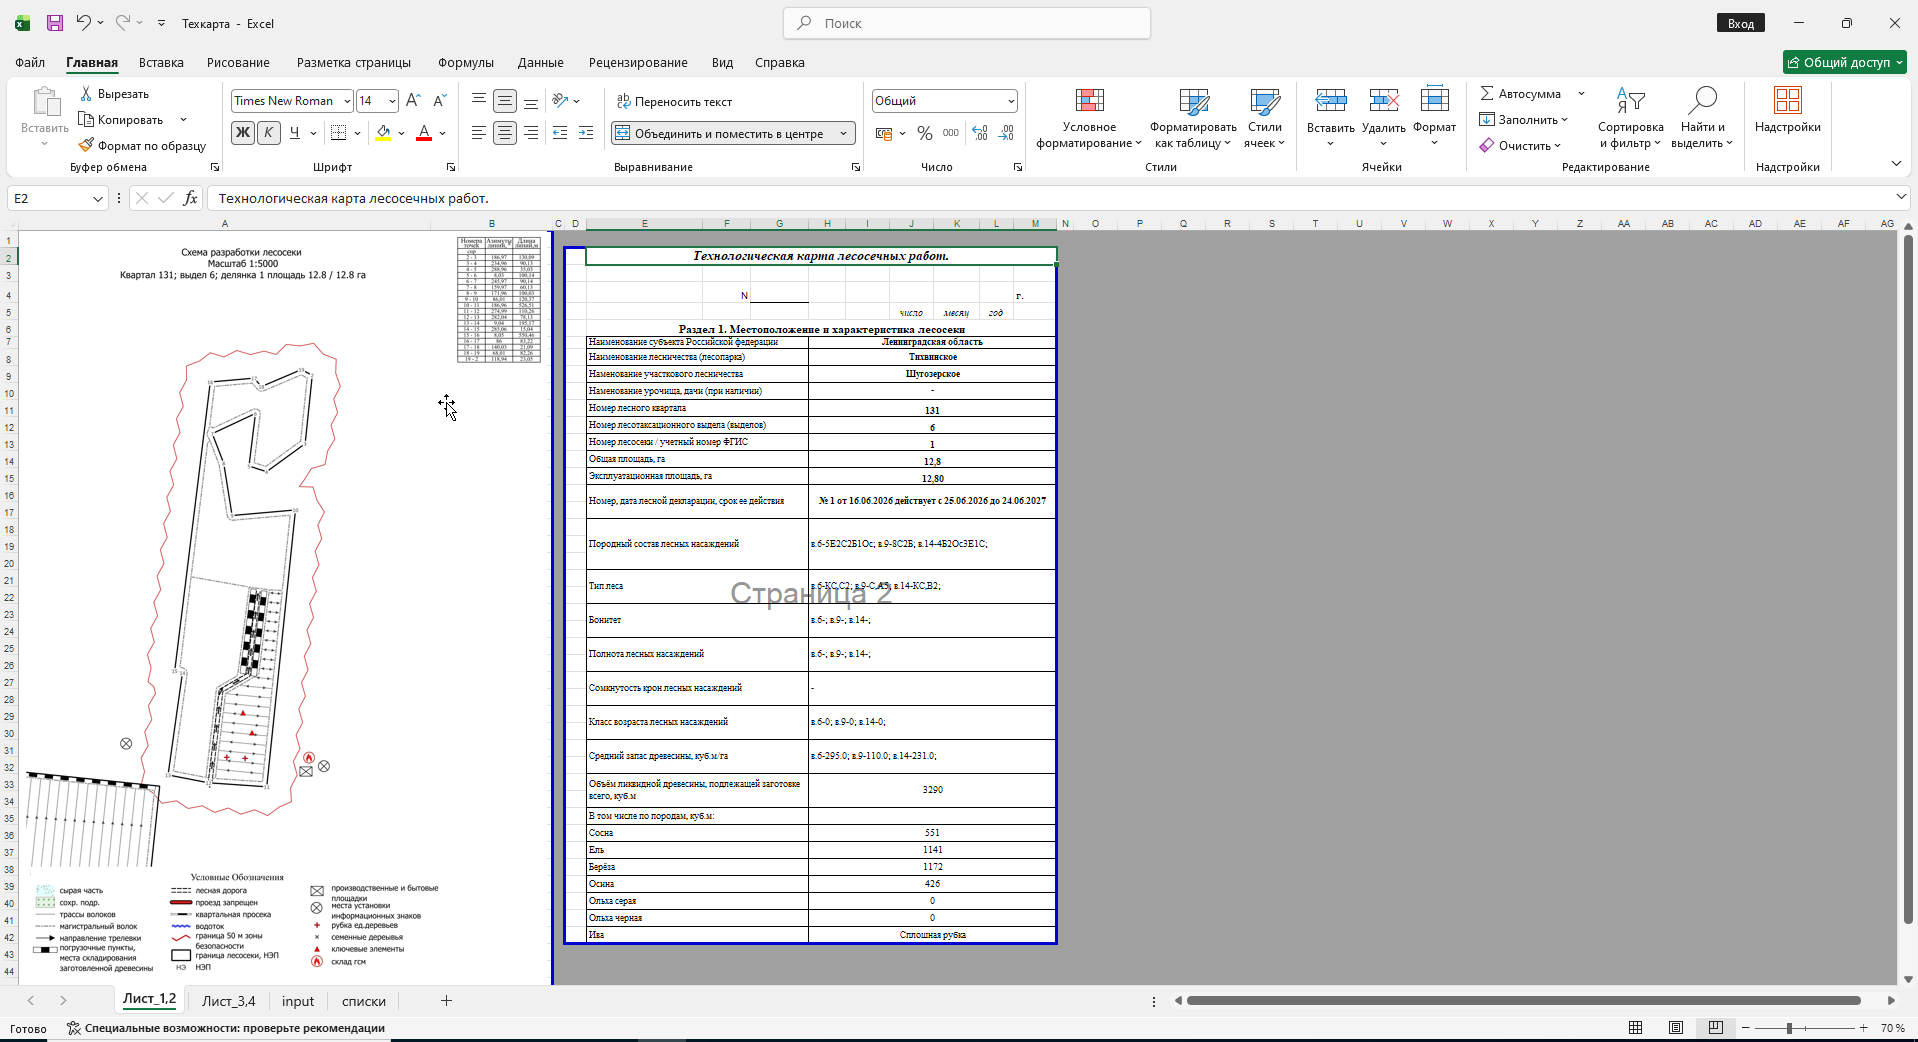Open the font color red swatch
The height and width of the screenshot is (1042, 1918).
tap(424, 133)
